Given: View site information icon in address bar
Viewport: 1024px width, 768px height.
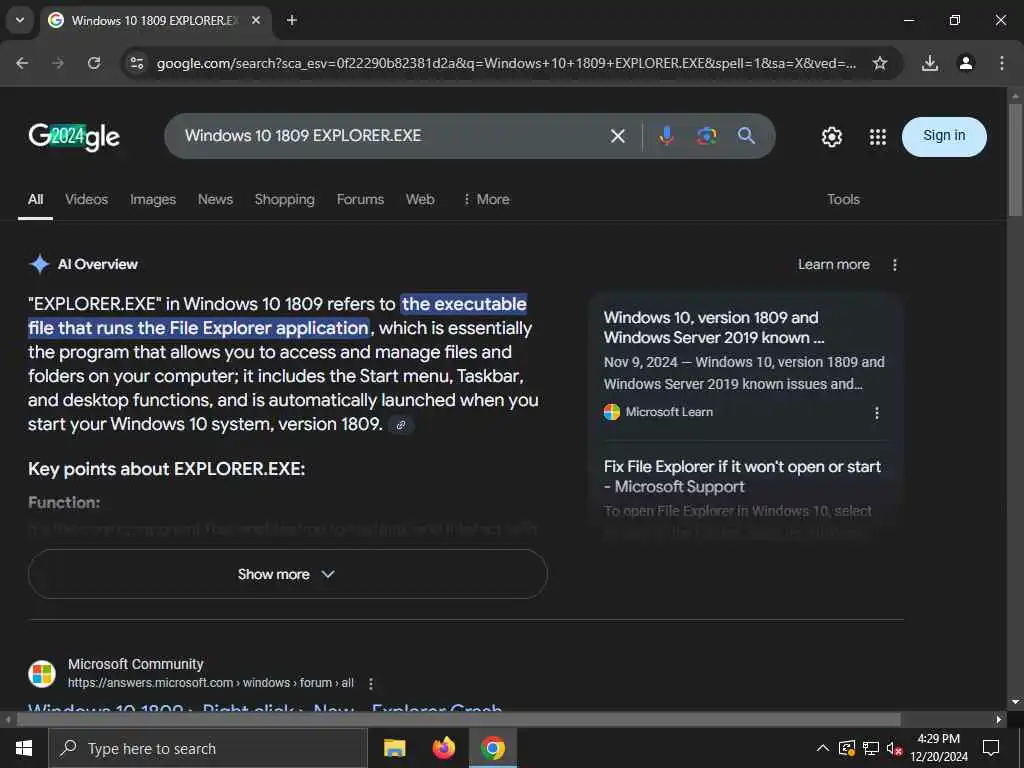Looking at the screenshot, I should pos(136,63).
